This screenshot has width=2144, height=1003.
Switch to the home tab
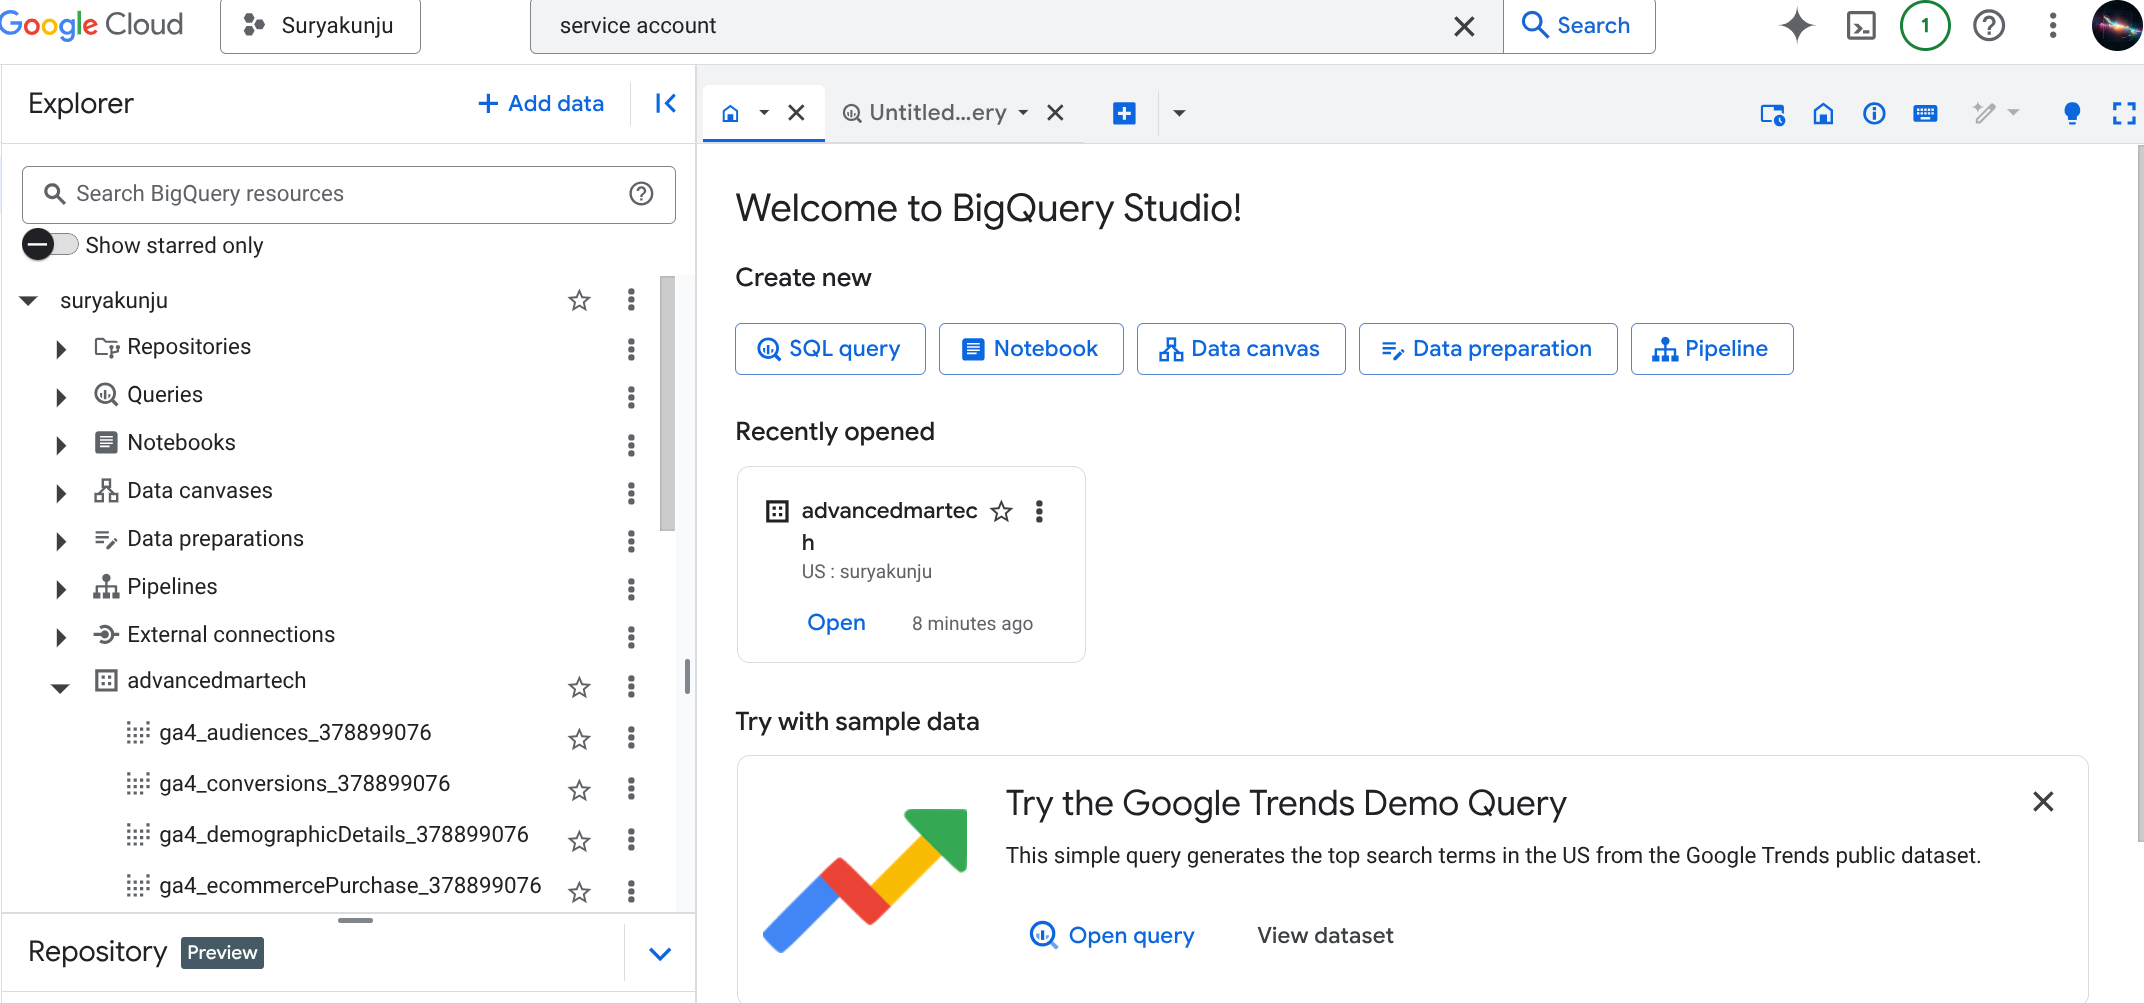pos(731,113)
